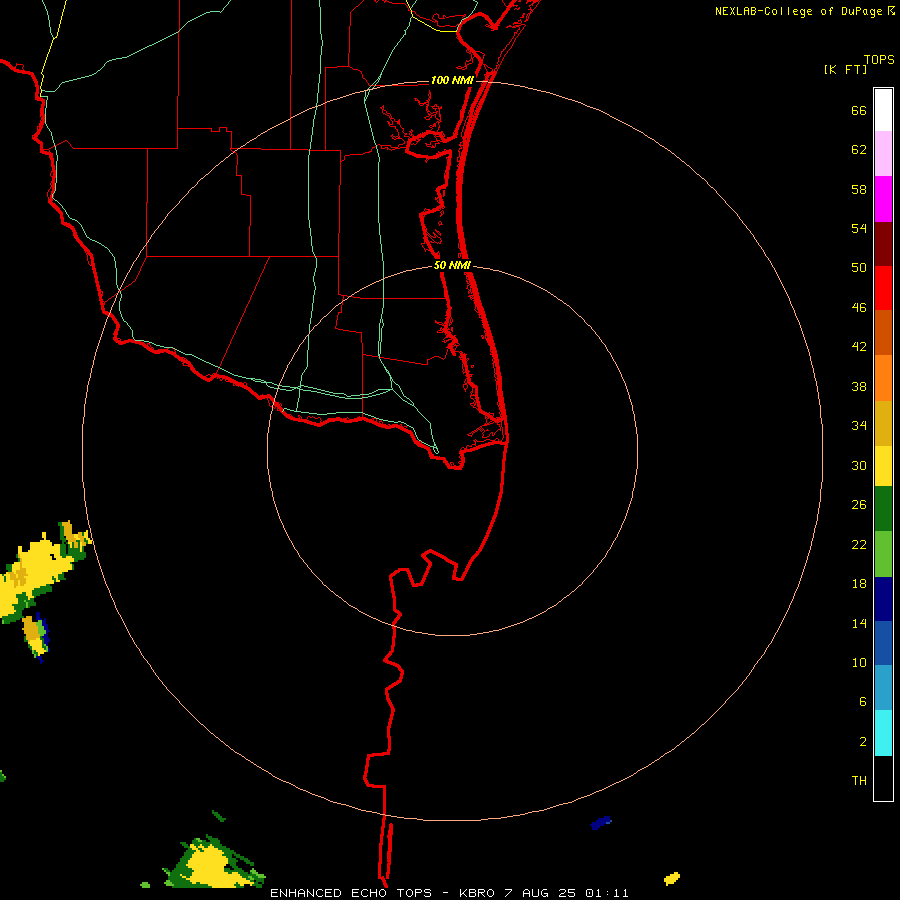Pick the medium blue legend swatch
Viewport: 900px width, 900px height.
point(883,643)
